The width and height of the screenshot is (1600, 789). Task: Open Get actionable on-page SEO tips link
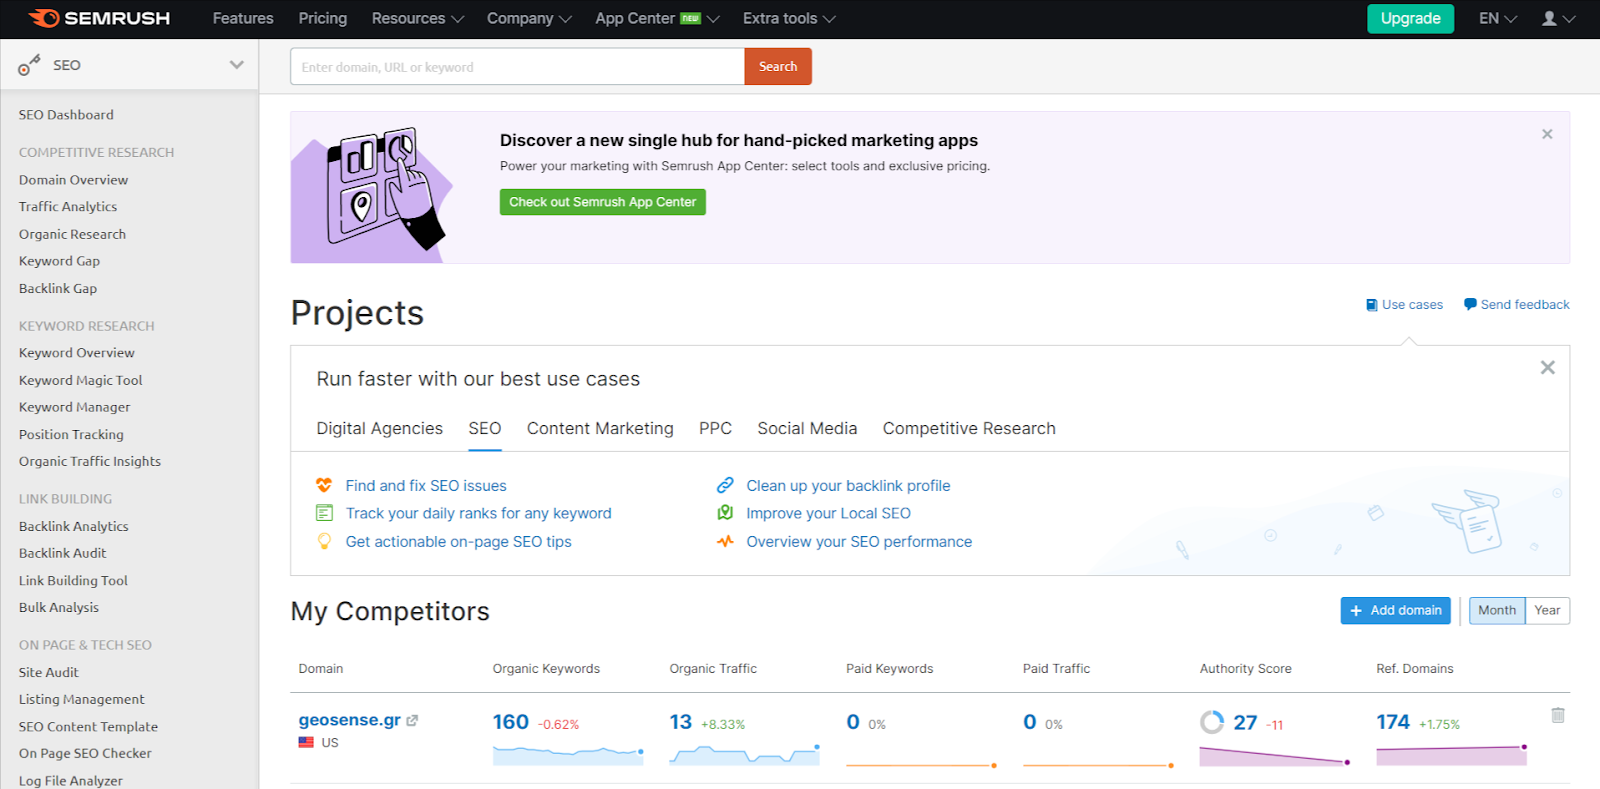[x=458, y=541]
